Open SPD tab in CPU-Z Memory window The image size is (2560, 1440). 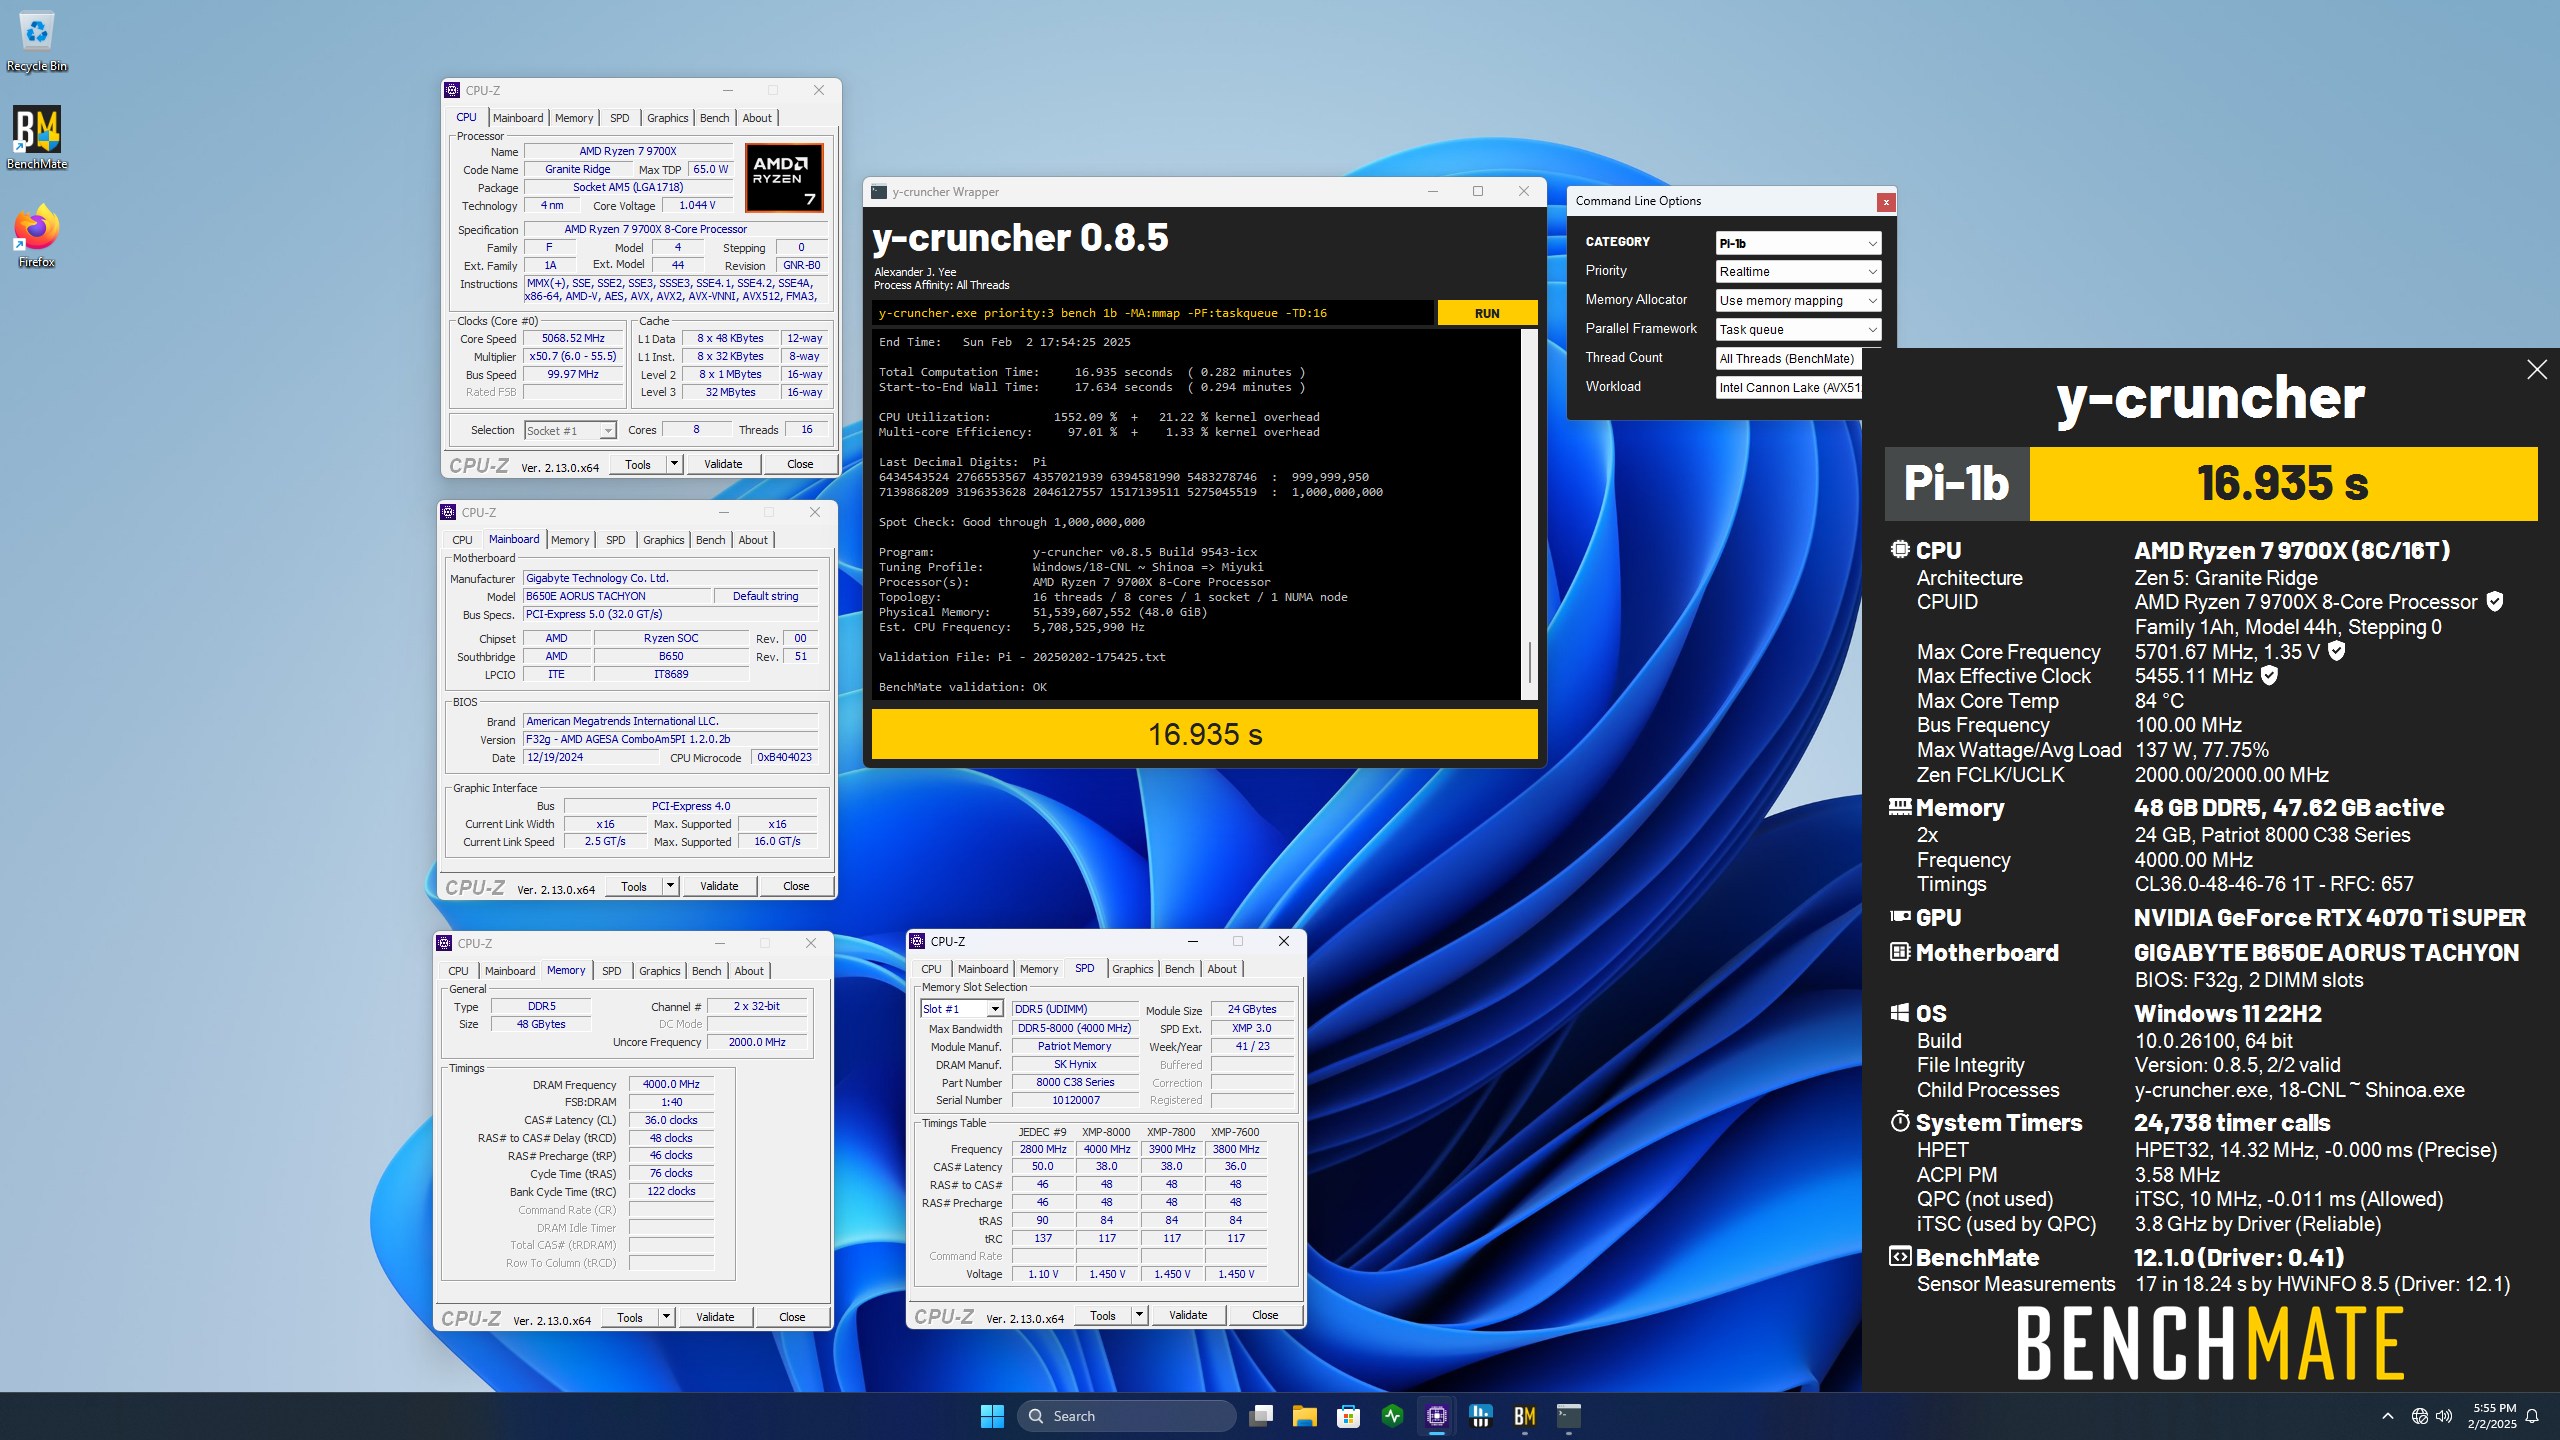[612, 971]
